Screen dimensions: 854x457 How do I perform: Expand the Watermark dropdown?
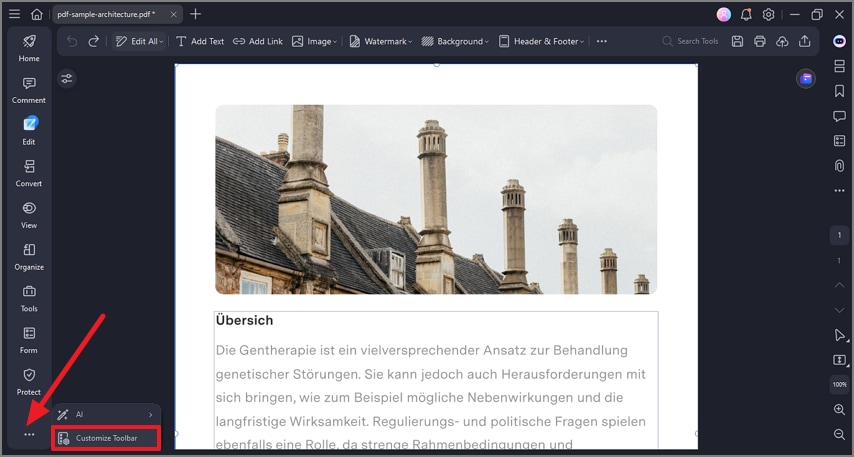(380, 41)
